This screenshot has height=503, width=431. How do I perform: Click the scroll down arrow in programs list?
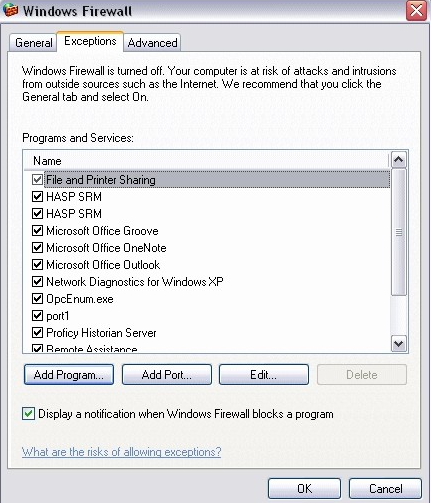point(399,343)
